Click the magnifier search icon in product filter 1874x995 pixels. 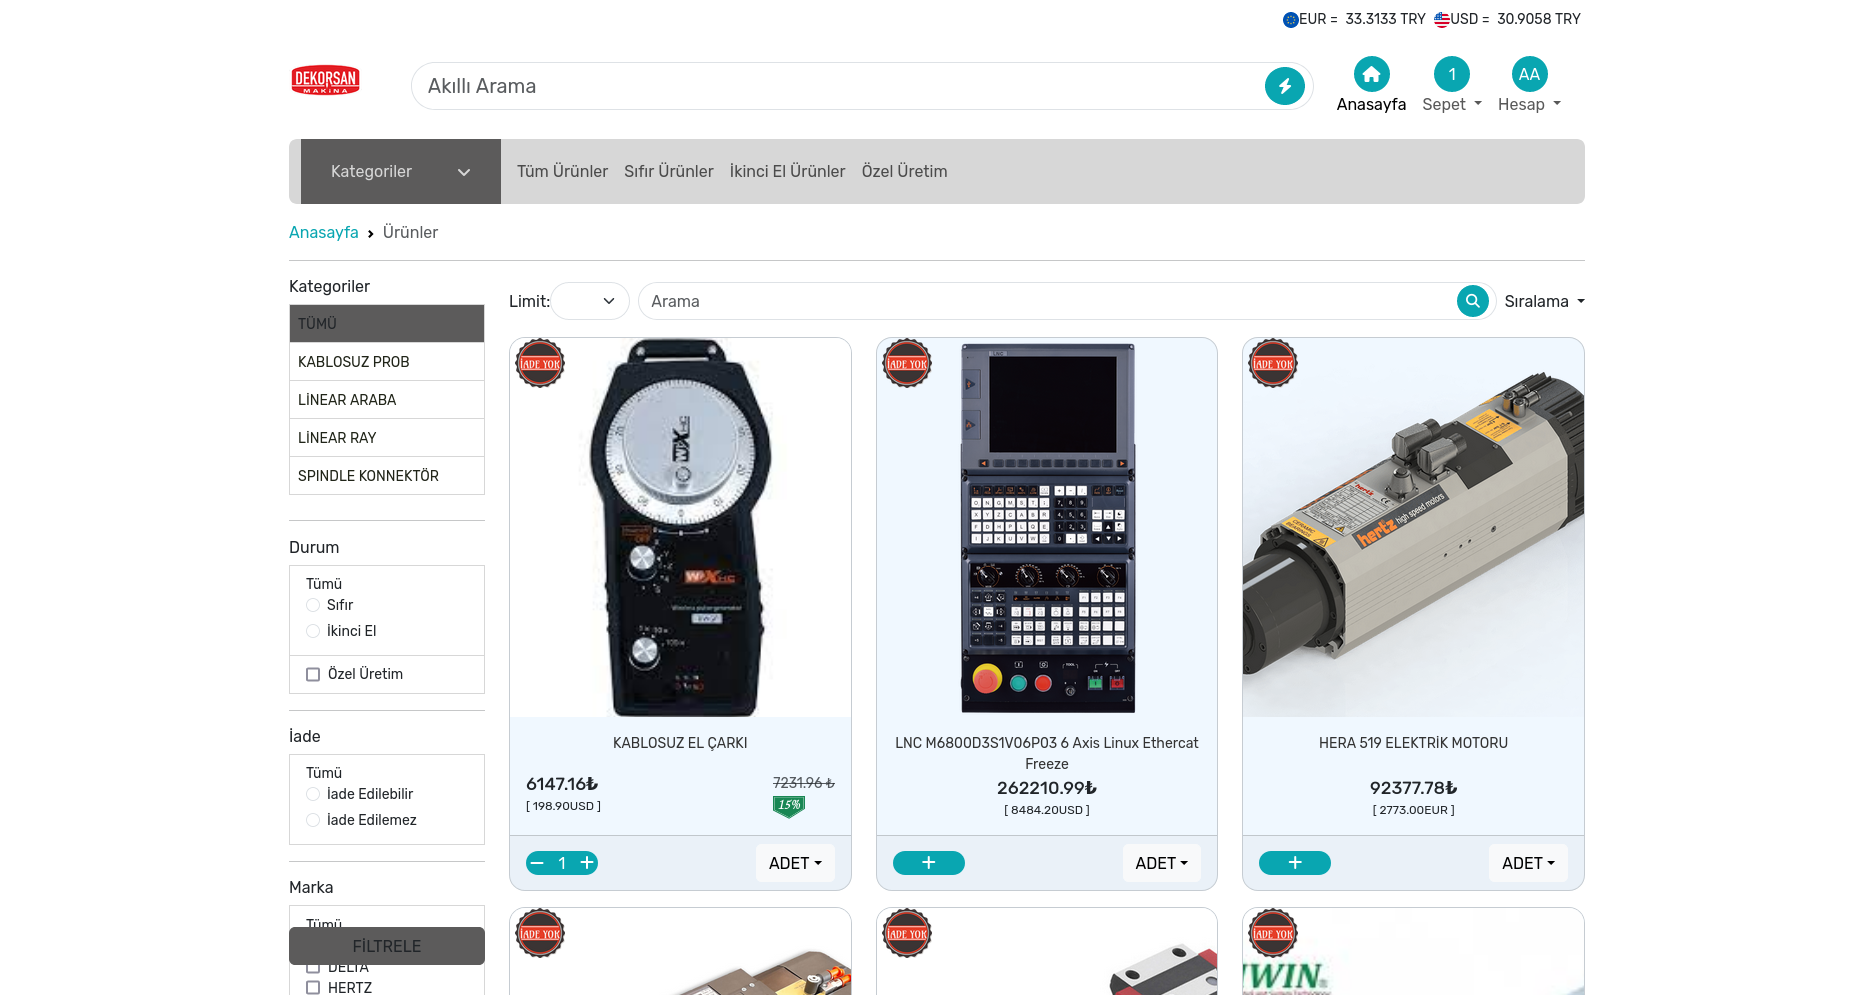pyautogui.click(x=1473, y=301)
